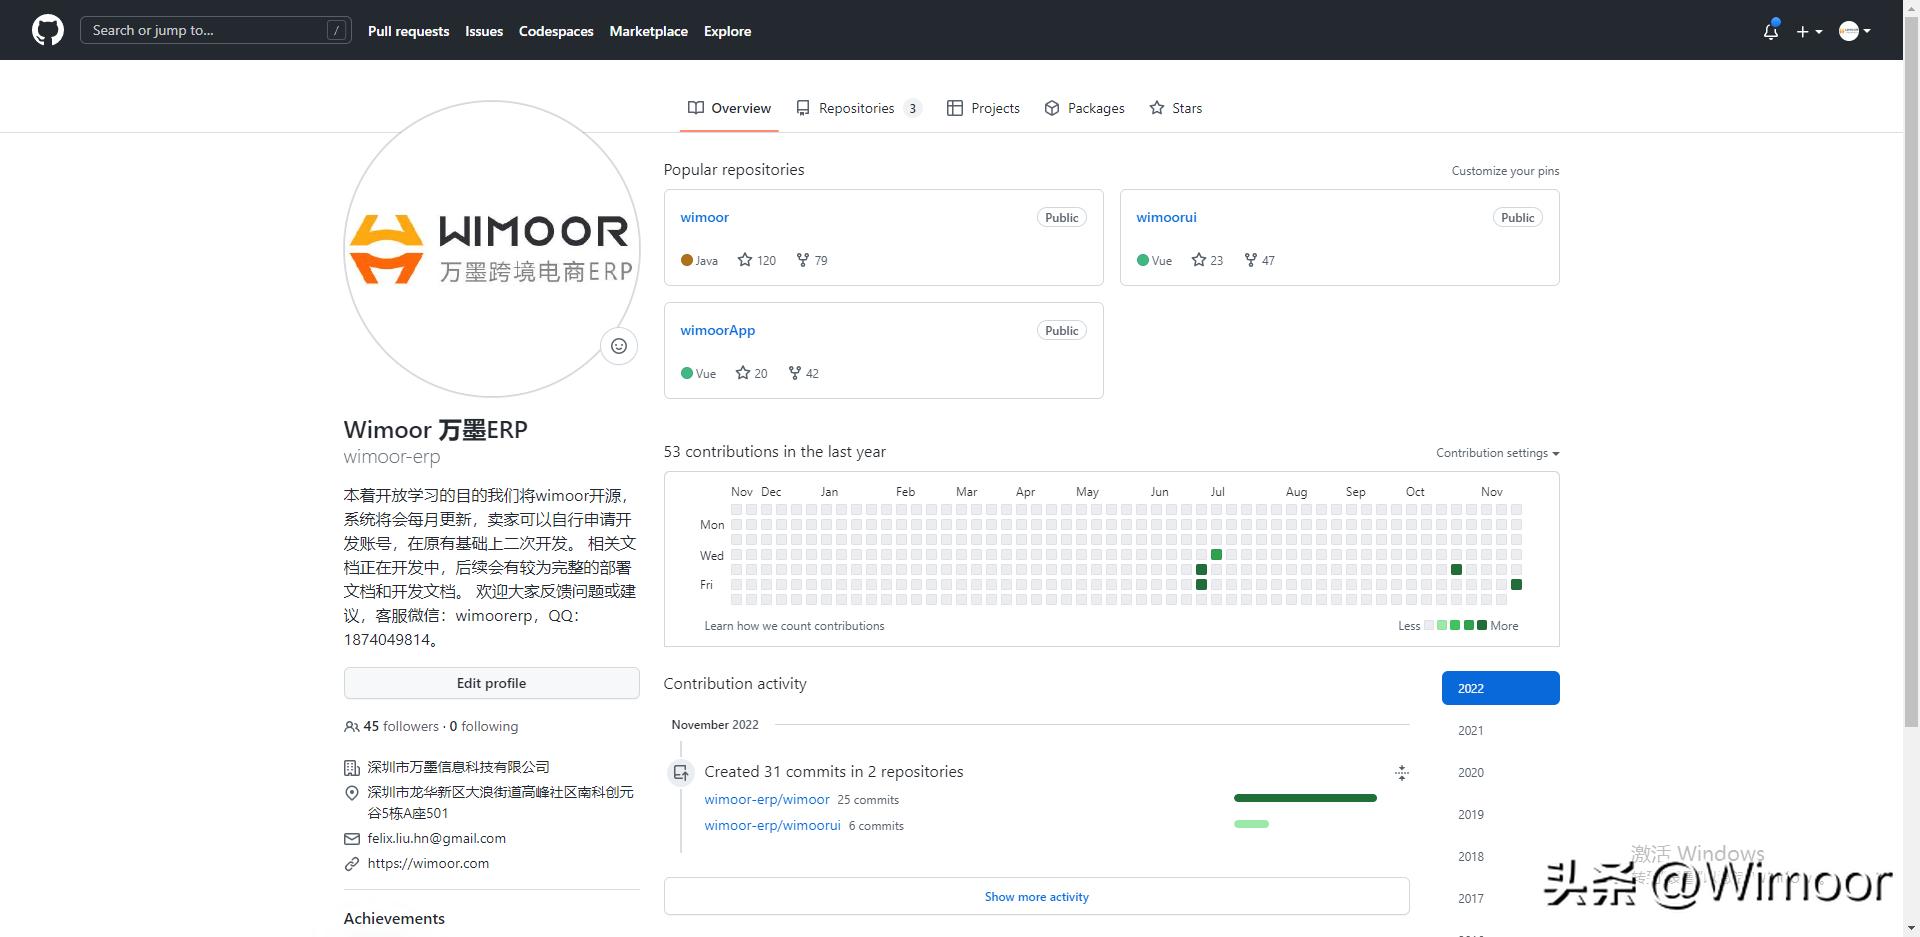The width and height of the screenshot is (1920, 937).
Task: Open the https://wimoor.com website link
Action: click(428, 863)
